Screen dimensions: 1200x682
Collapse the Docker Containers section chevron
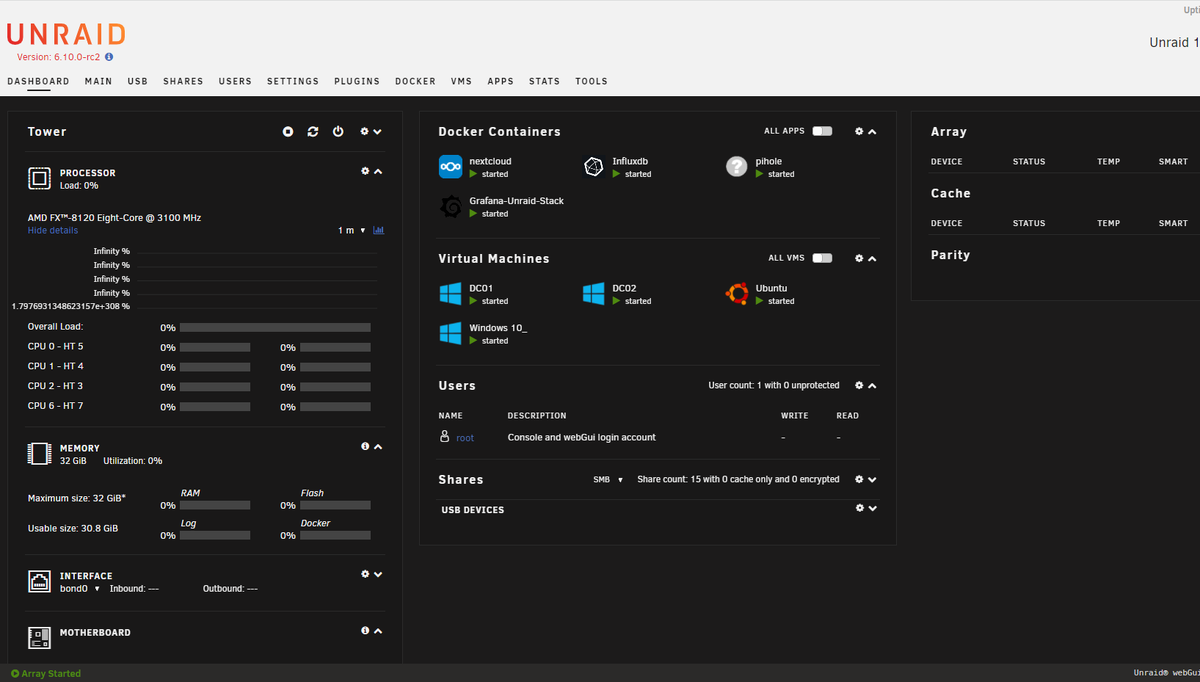click(872, 131)
